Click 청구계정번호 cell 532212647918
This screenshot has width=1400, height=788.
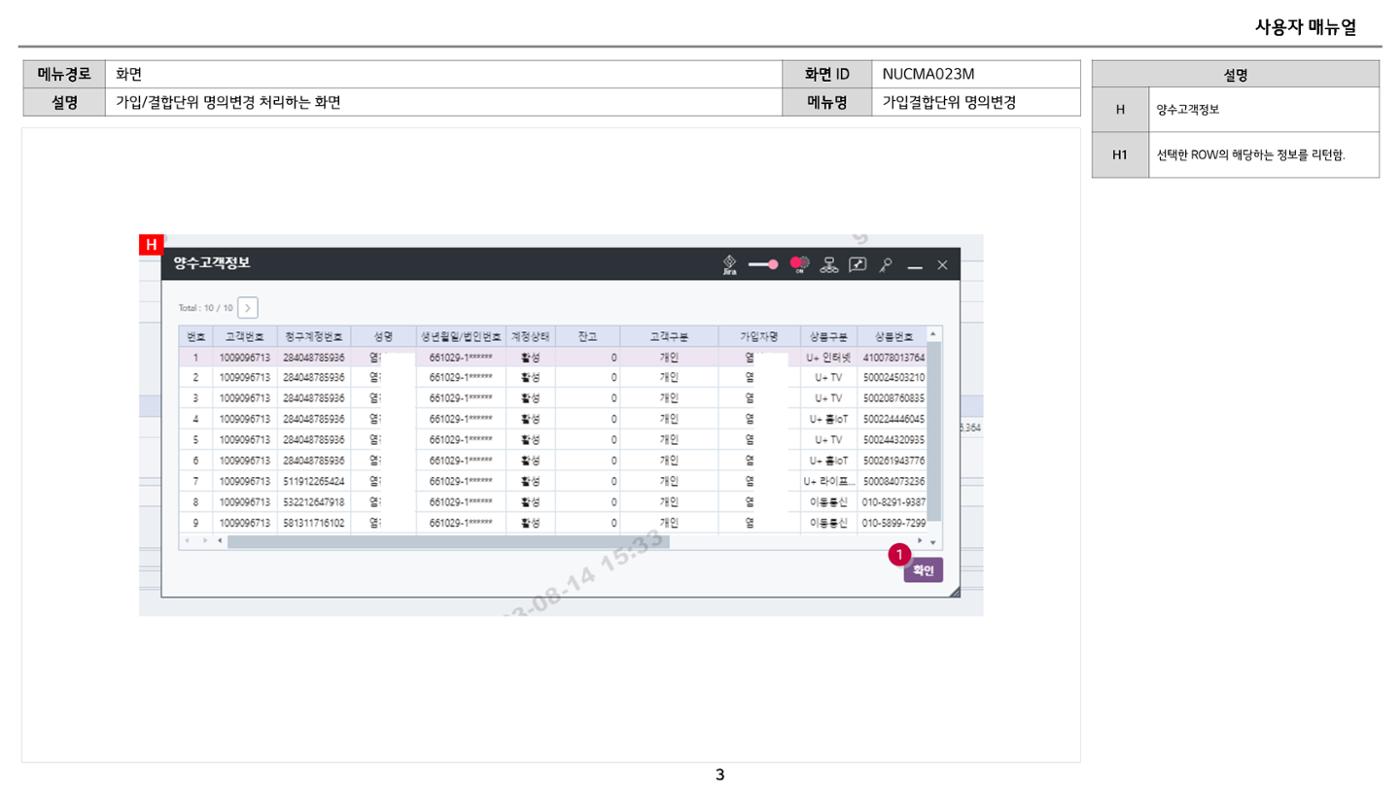click(314, 502)
